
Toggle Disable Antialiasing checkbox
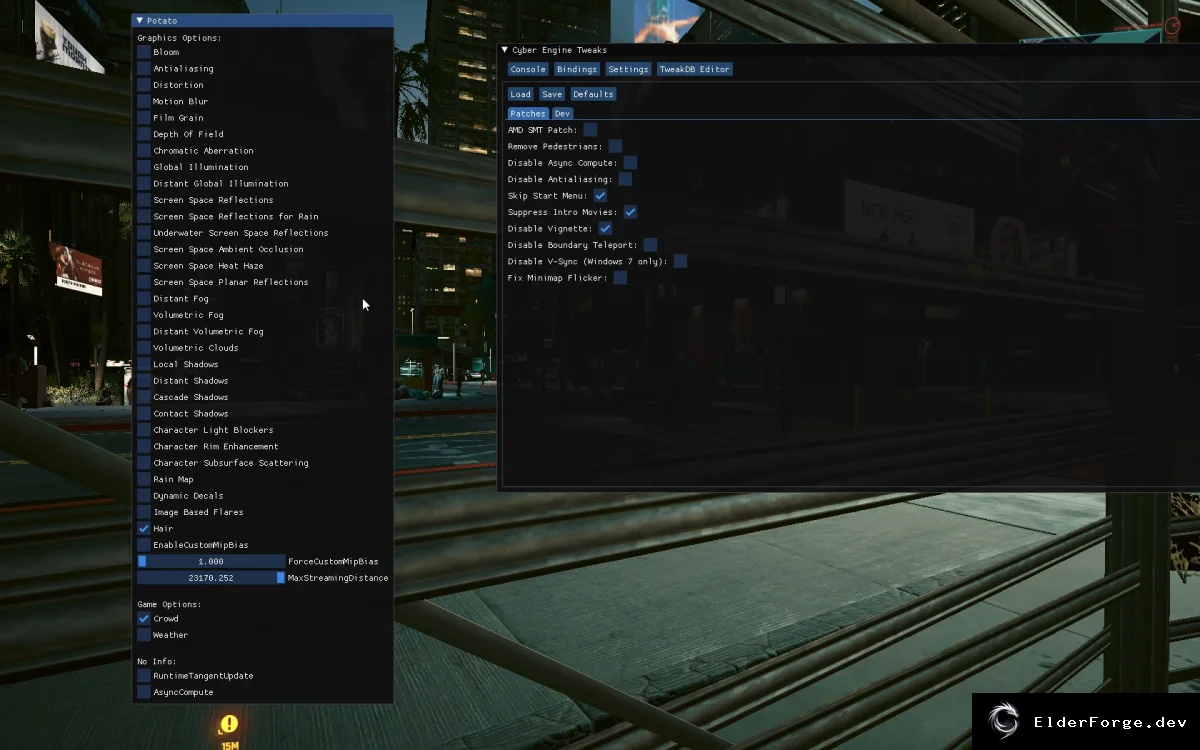625,179
